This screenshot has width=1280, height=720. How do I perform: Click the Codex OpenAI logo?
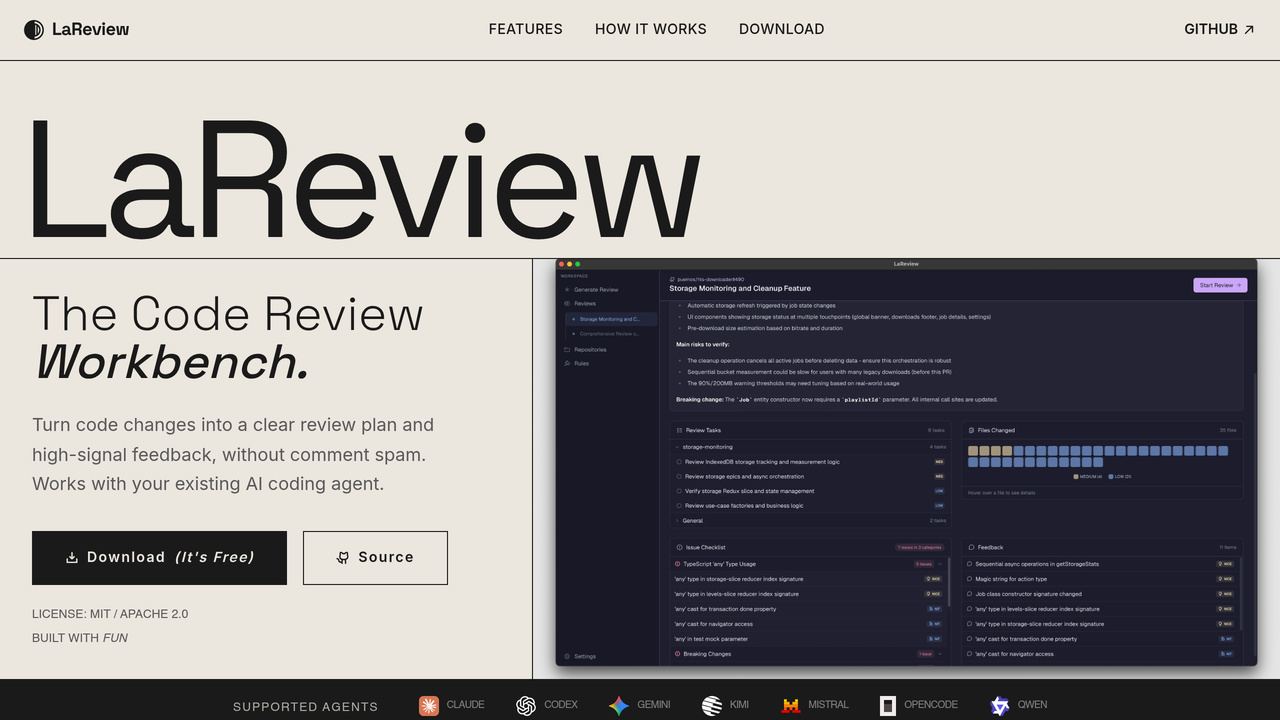[526, 705]
